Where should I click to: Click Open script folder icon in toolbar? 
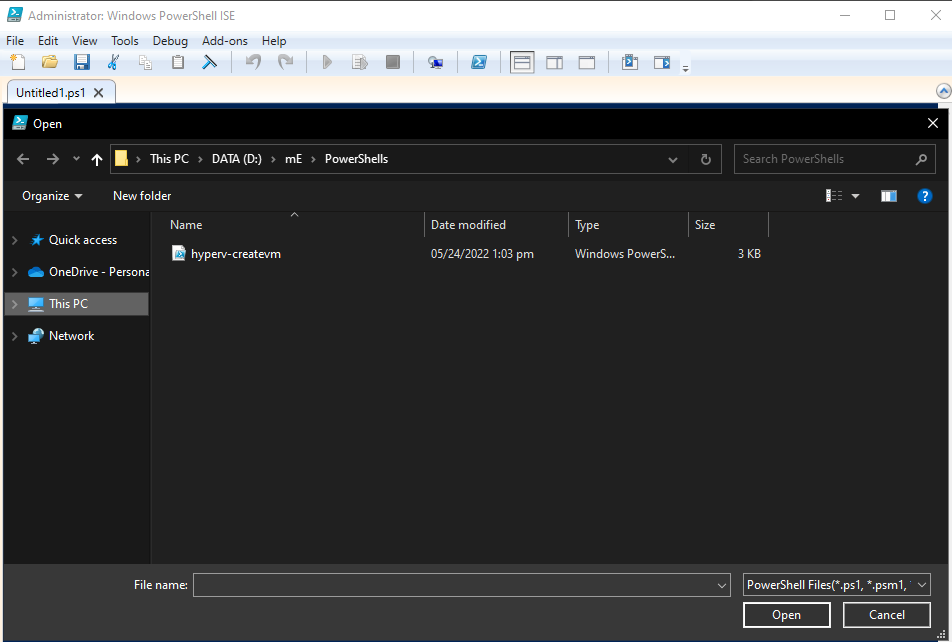(x=50, y=62)
